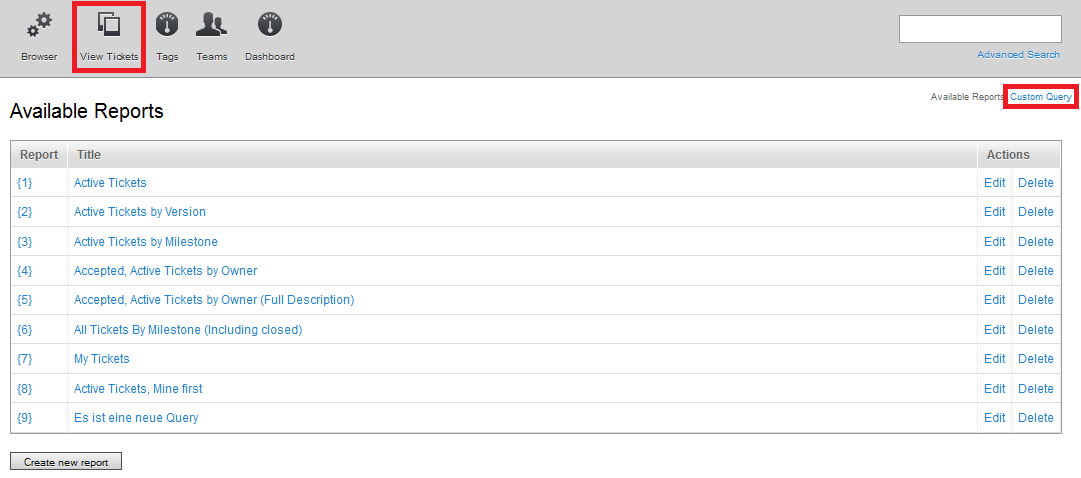Open the Advanced Search link
This screenshot has height=478, width=1081.
(x=1018, y=55)
